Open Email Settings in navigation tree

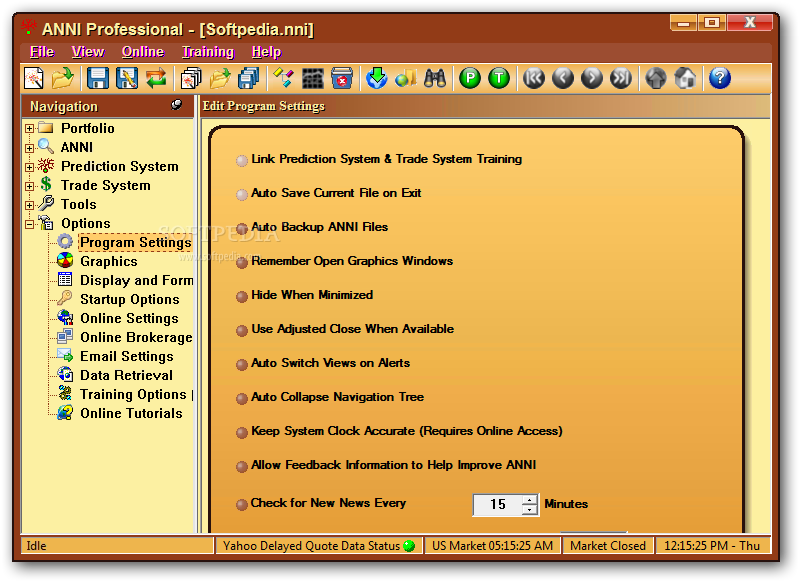(127, 356)
